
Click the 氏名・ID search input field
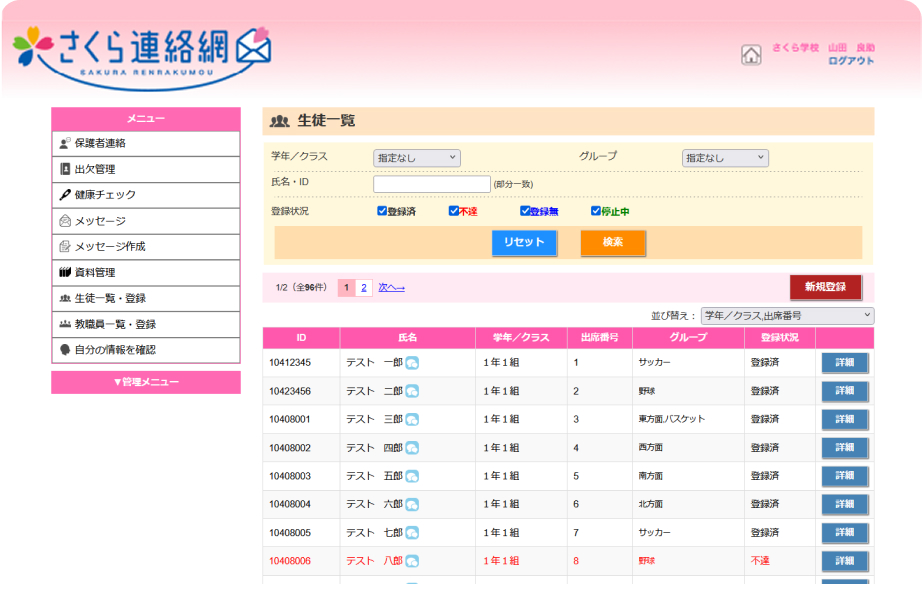(x=432, y=184)
